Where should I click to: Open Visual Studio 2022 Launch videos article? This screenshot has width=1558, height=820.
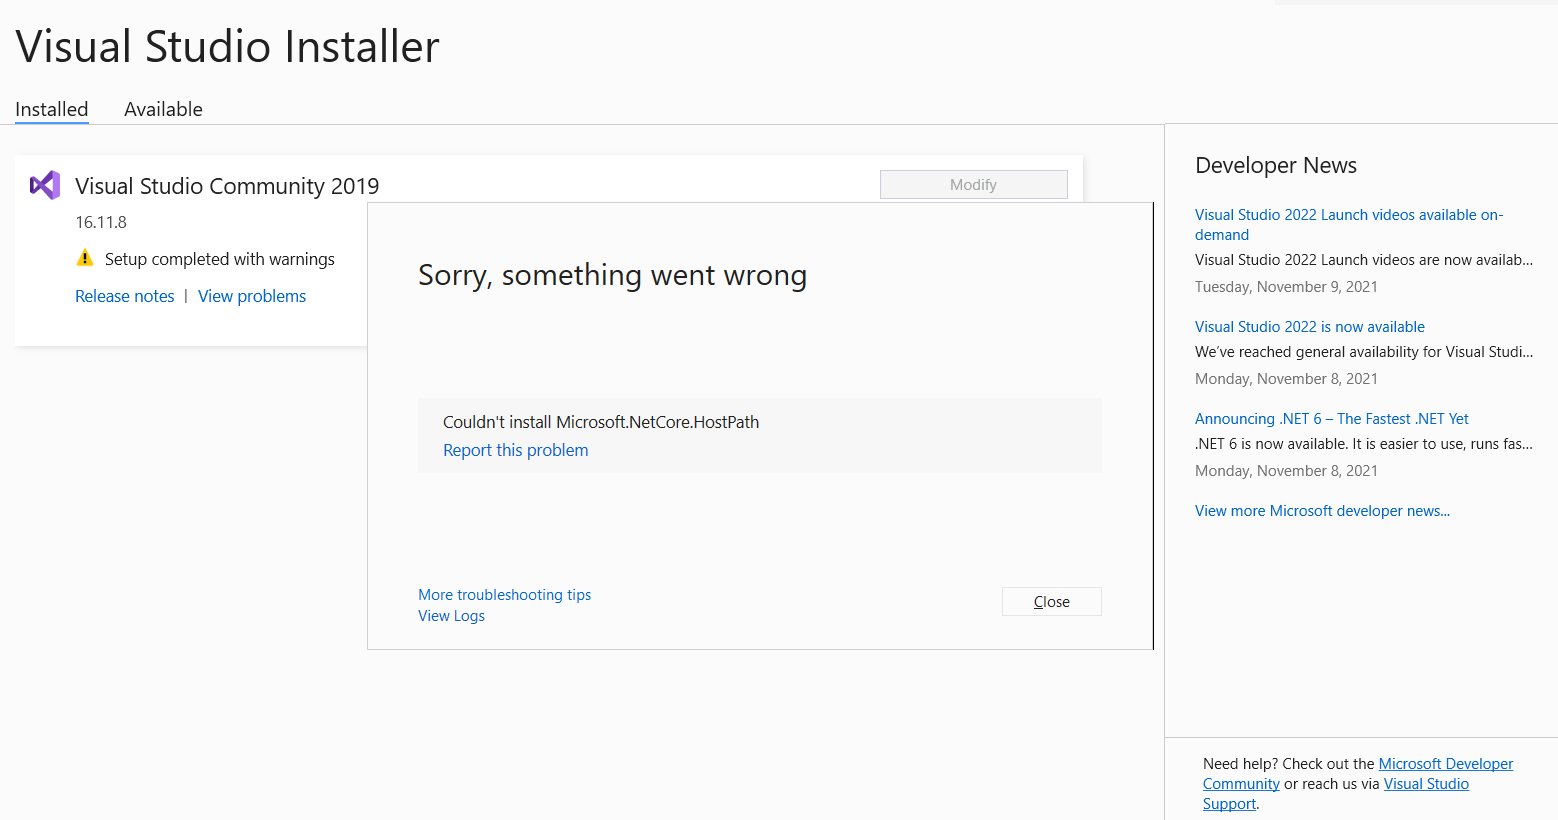[1348, 224]
